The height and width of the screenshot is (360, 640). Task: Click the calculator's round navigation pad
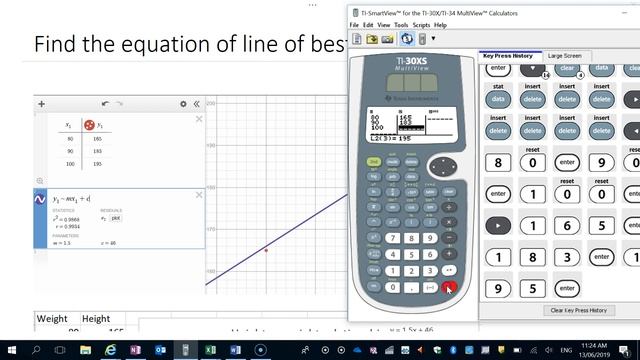point(443,167)
